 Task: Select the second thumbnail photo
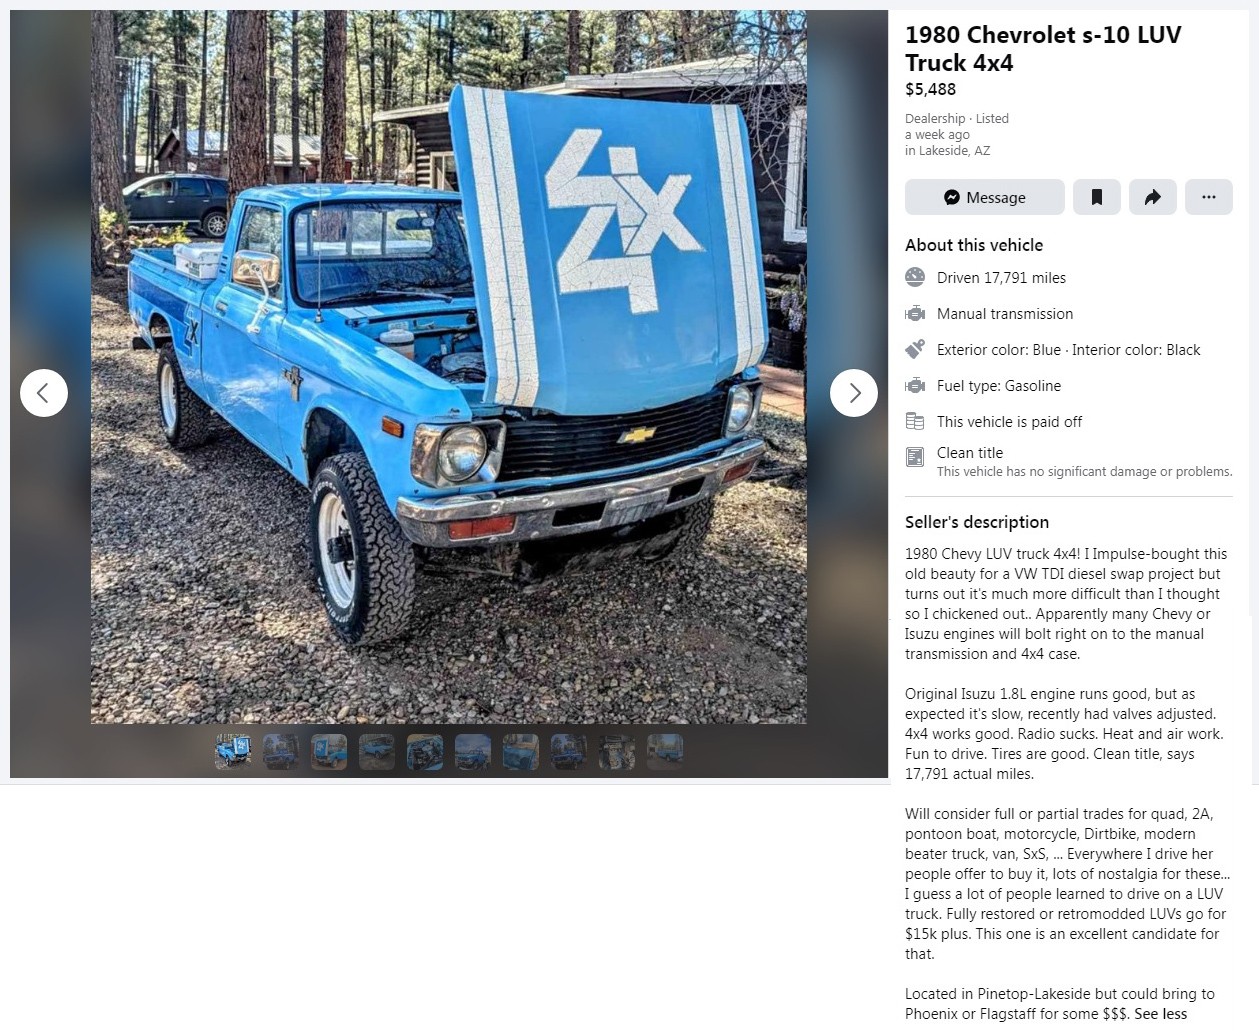click(x=281, y=751)
